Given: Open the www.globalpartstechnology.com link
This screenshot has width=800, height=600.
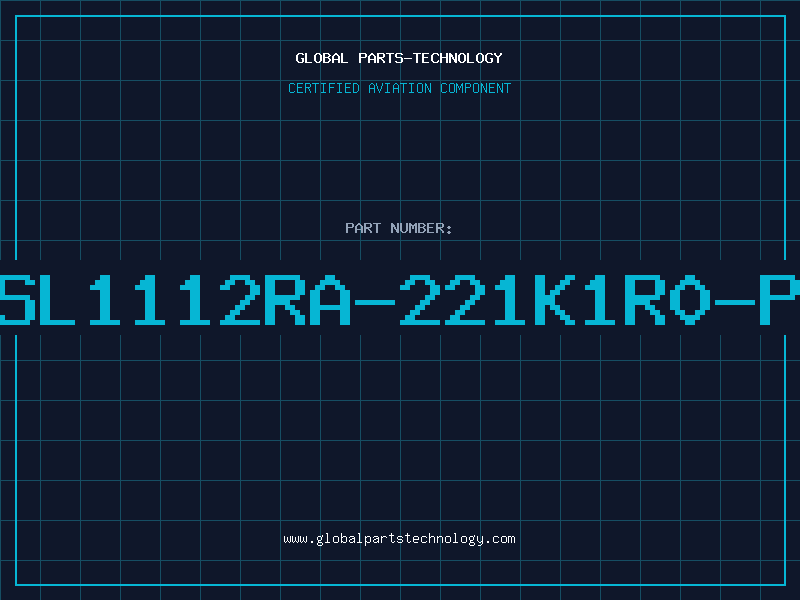Looking at the screenshot, I should pyautogui.click(x=399, y=539).
